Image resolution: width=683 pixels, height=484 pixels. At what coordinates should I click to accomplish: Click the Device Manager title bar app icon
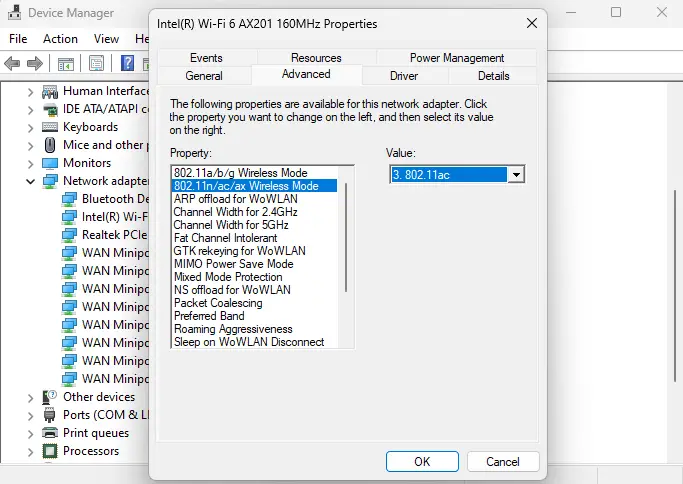click(x=14, y=13)
